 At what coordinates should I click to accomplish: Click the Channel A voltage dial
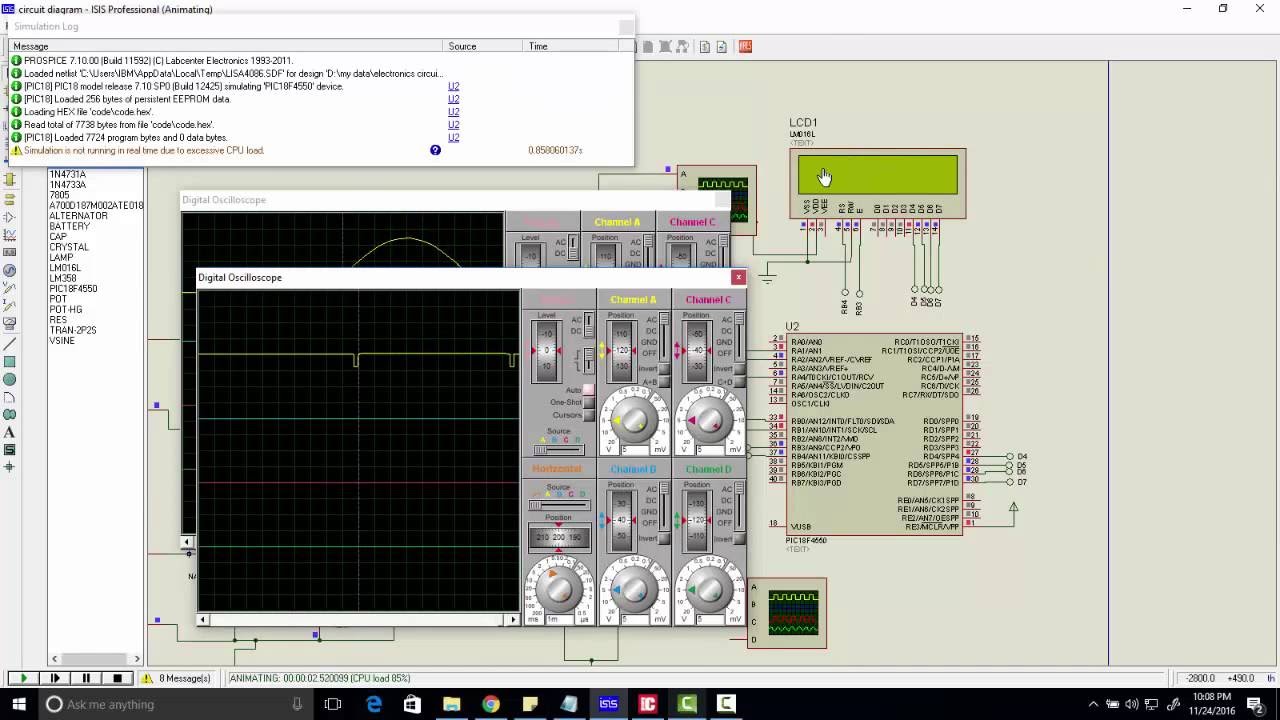point(634,419)
